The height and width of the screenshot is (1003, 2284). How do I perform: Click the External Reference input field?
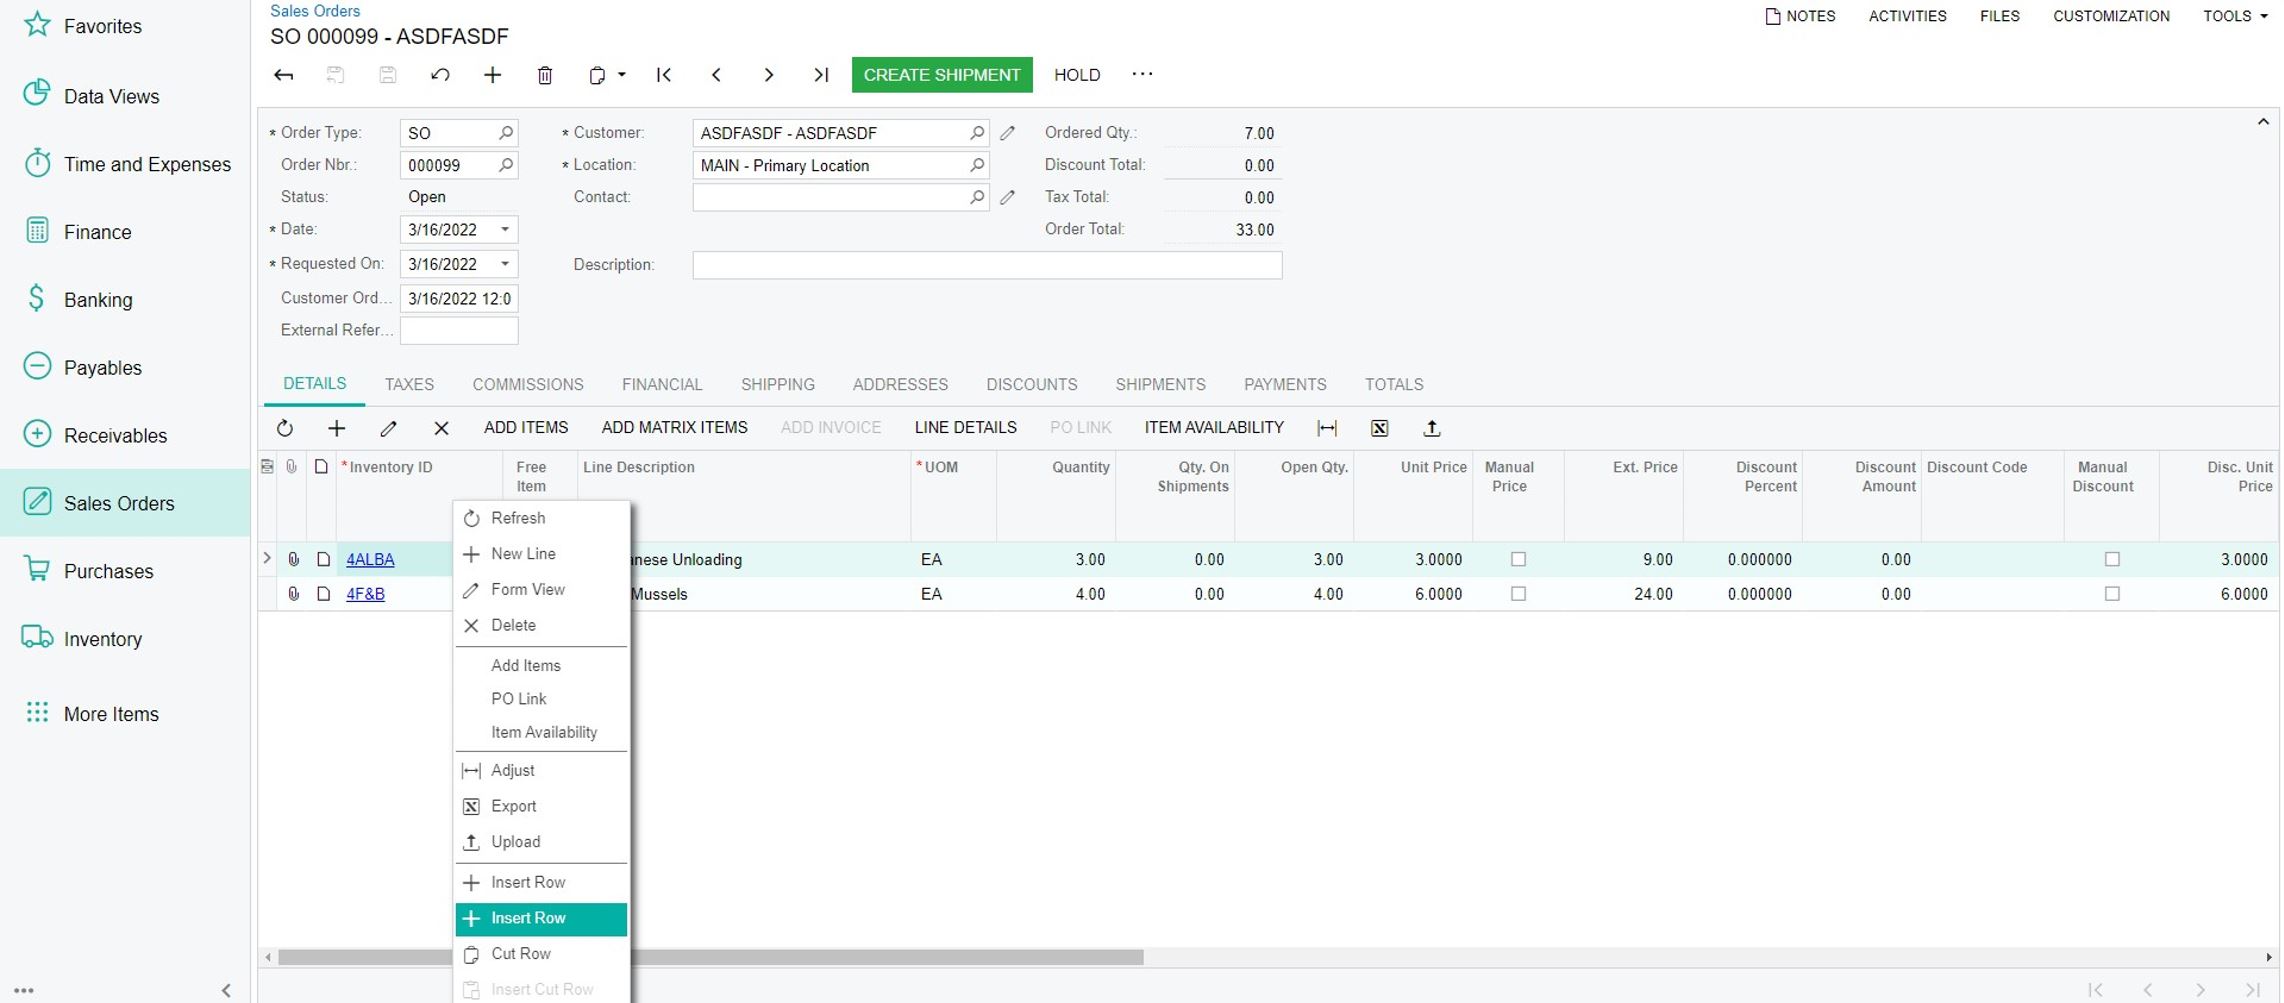coord(459,331)
